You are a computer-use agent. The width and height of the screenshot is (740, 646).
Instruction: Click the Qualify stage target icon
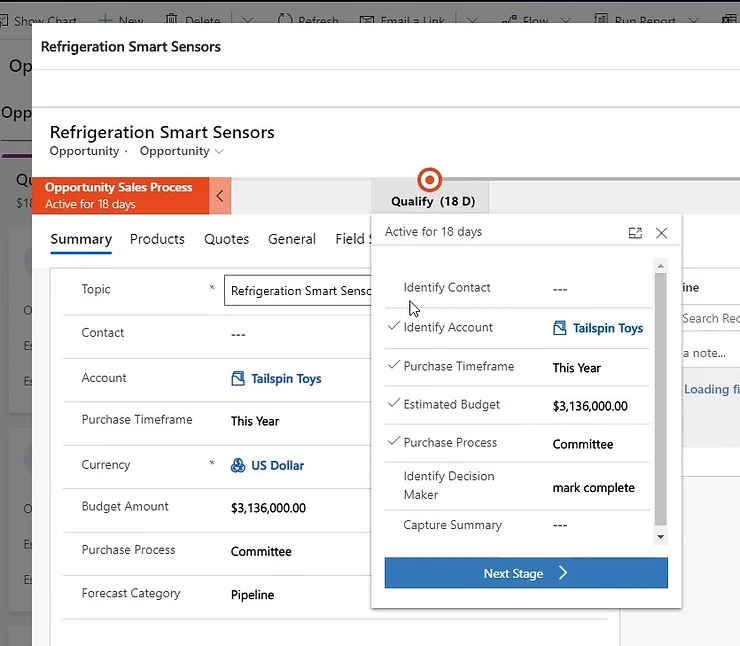429,180
